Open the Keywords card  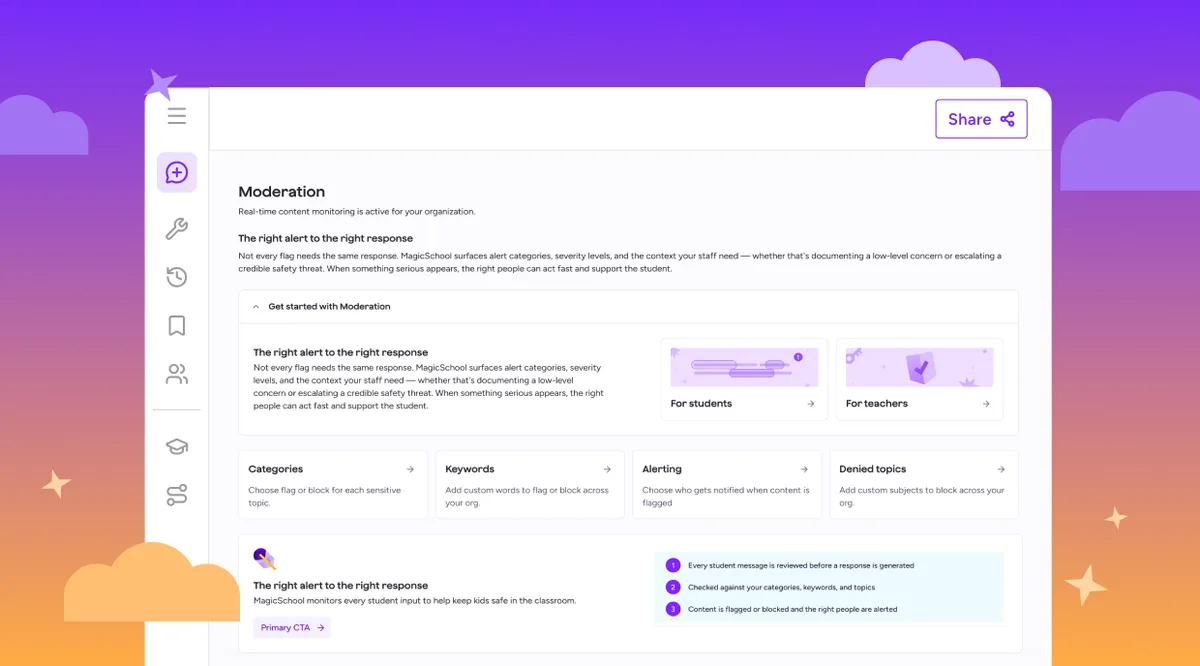tap(530, 485)
